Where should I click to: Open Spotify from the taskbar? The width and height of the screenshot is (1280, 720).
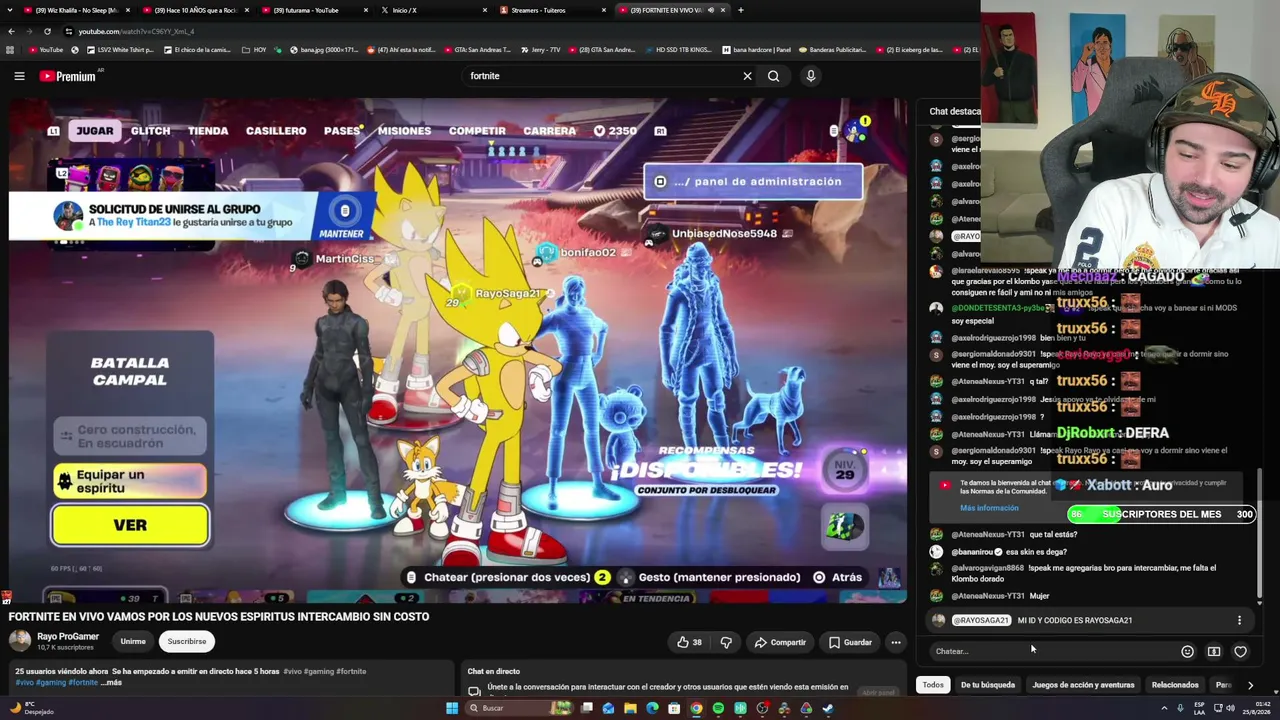pyautogui.click(x=718, y=708)
